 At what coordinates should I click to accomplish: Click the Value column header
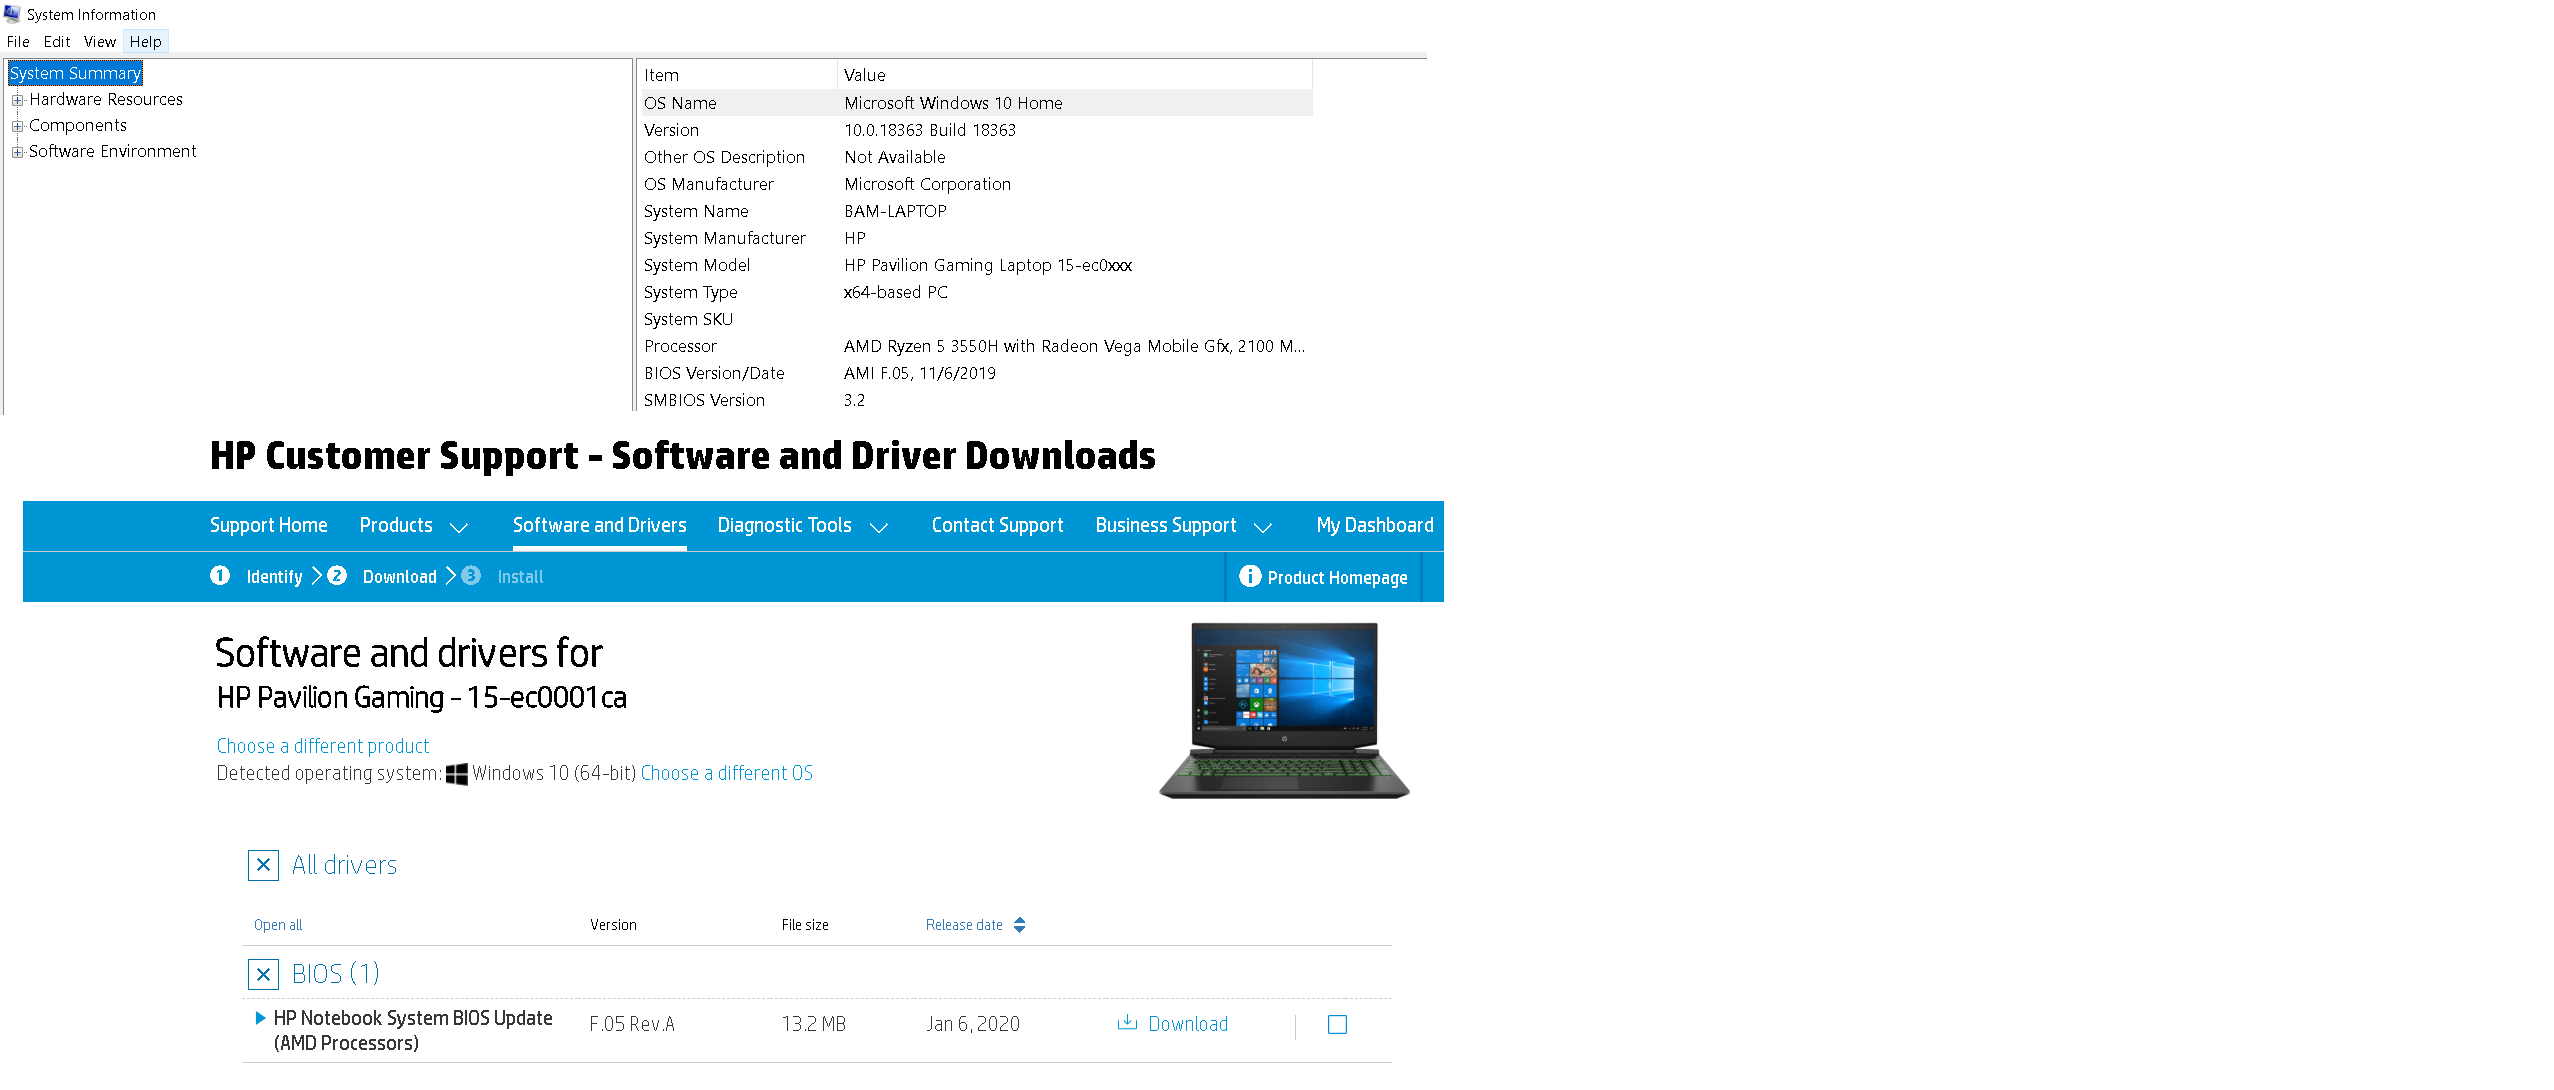tap(1075, 75)
